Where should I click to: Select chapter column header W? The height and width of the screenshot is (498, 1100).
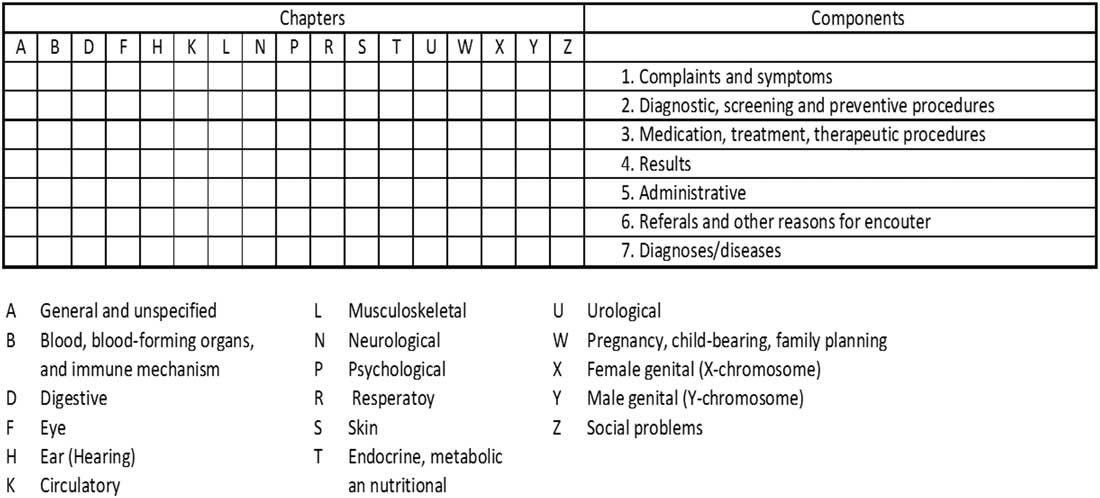tap(464, 47)
